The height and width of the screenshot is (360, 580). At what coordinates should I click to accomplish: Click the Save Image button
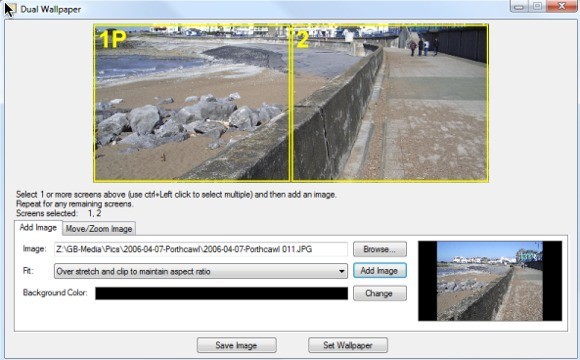click(236, 345)
